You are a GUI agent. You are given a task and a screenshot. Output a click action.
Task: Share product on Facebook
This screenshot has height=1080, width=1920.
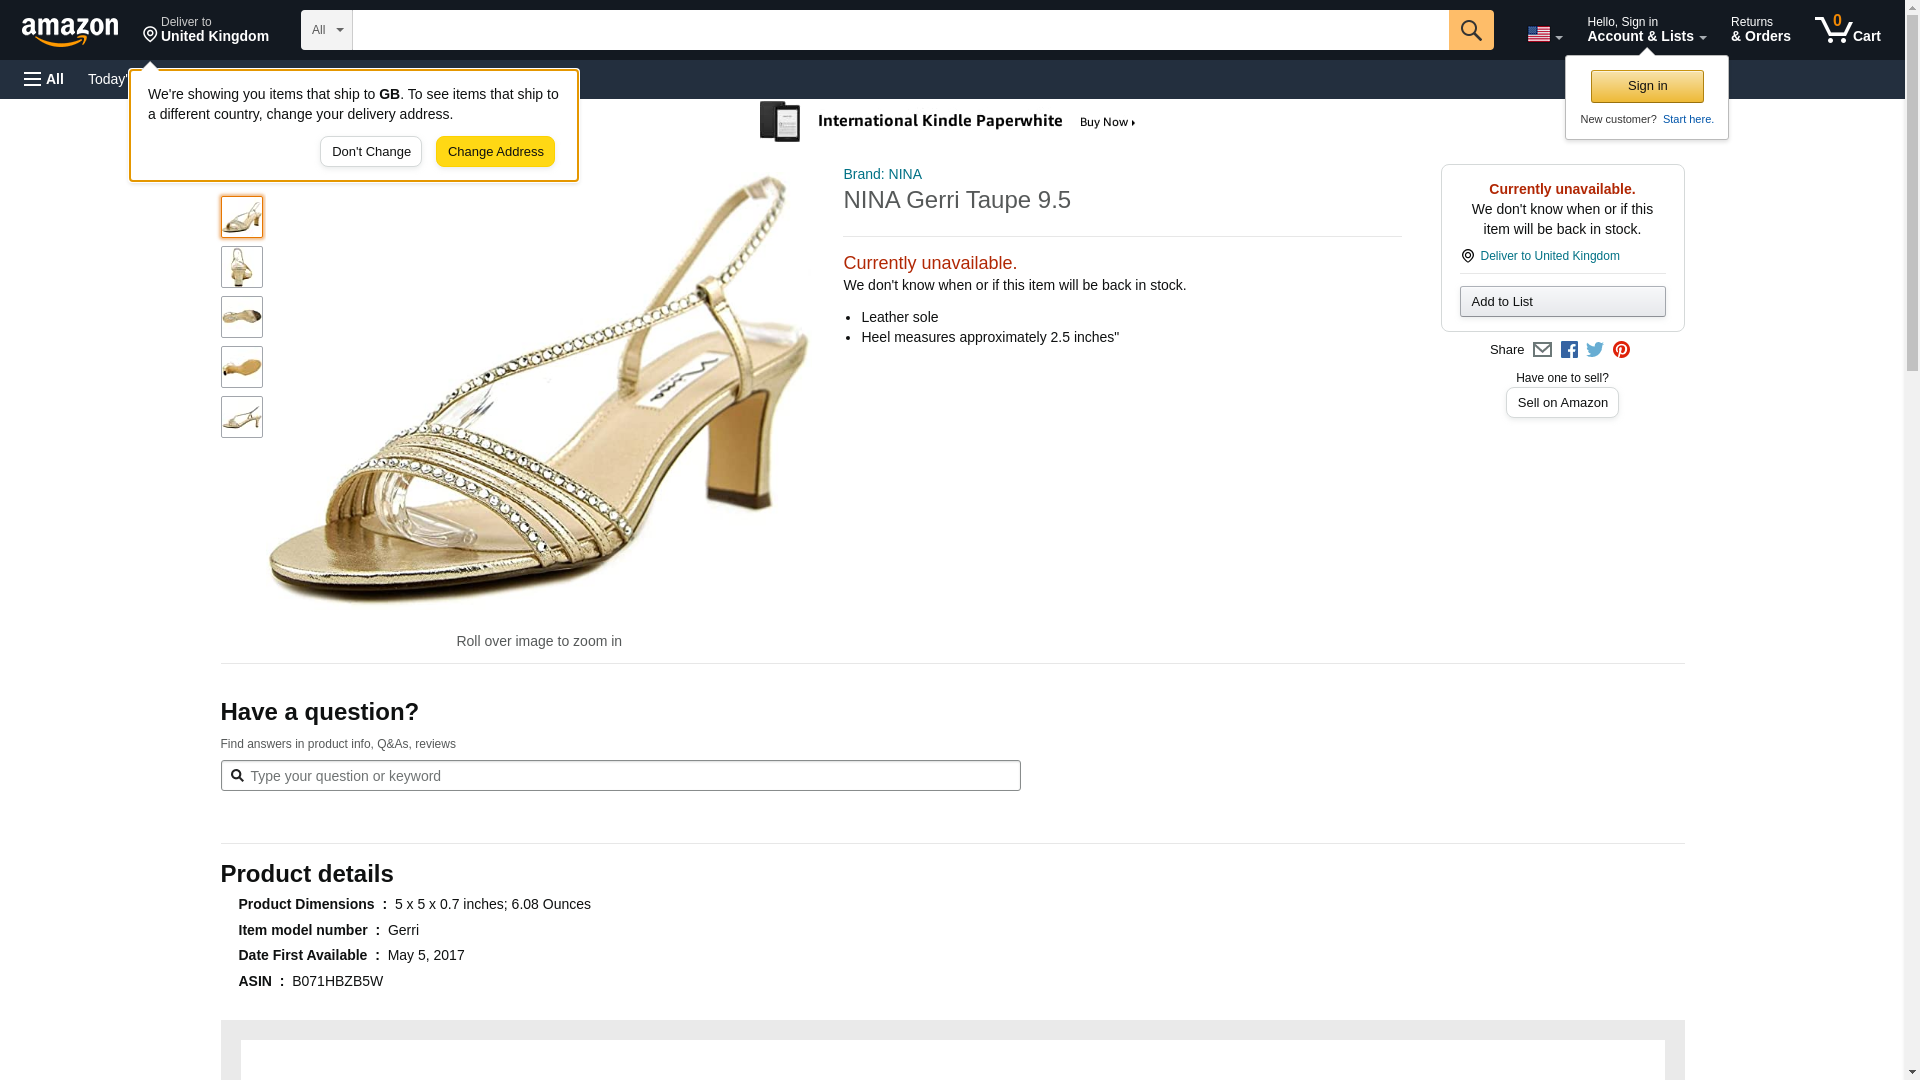click(1569, 350)
